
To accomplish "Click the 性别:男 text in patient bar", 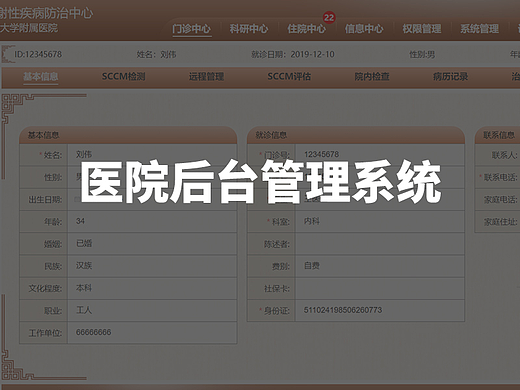I will 422,54.
